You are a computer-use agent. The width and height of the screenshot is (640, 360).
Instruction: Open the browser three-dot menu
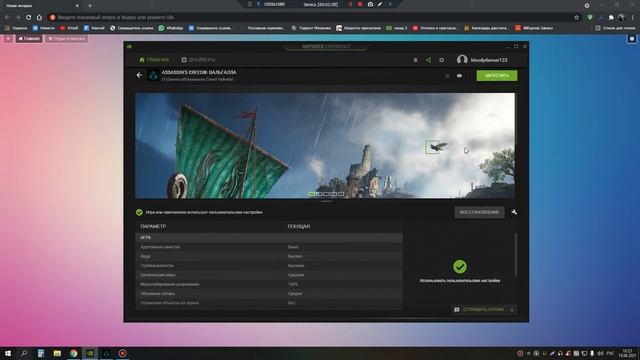(633, 18)
